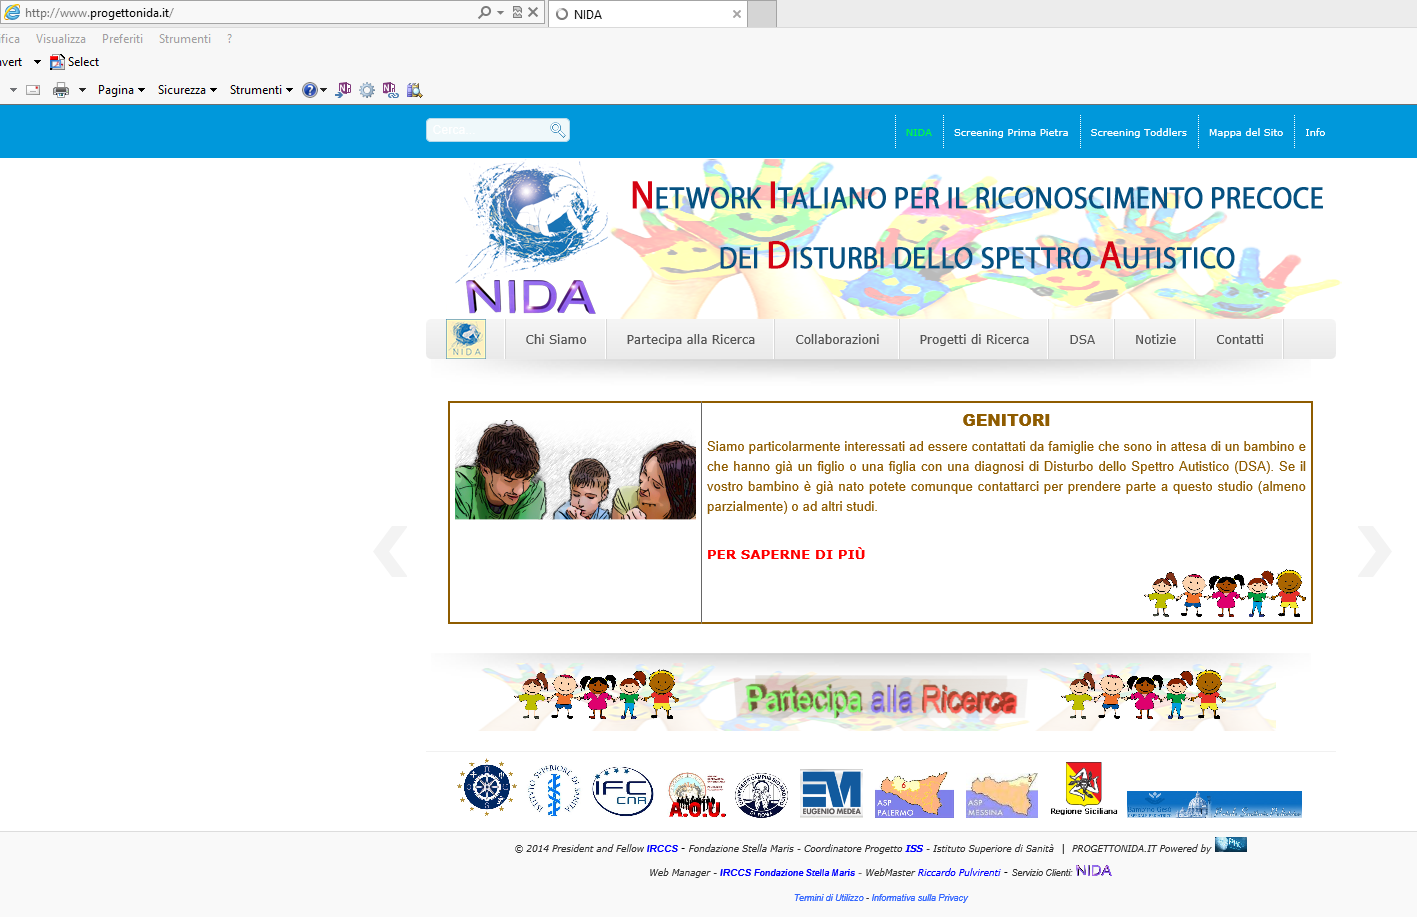Open the ? help menu

(229, 39)
